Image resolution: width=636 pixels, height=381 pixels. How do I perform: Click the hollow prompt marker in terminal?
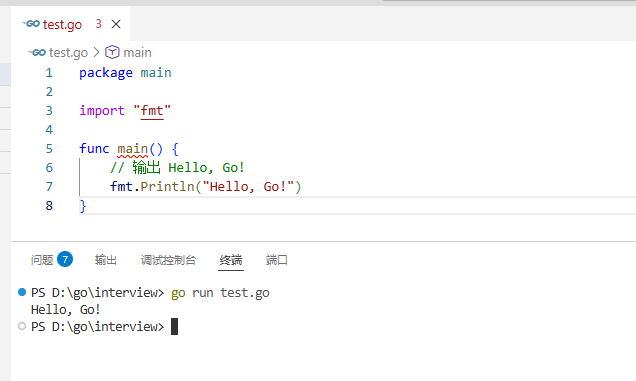(22, 326)
